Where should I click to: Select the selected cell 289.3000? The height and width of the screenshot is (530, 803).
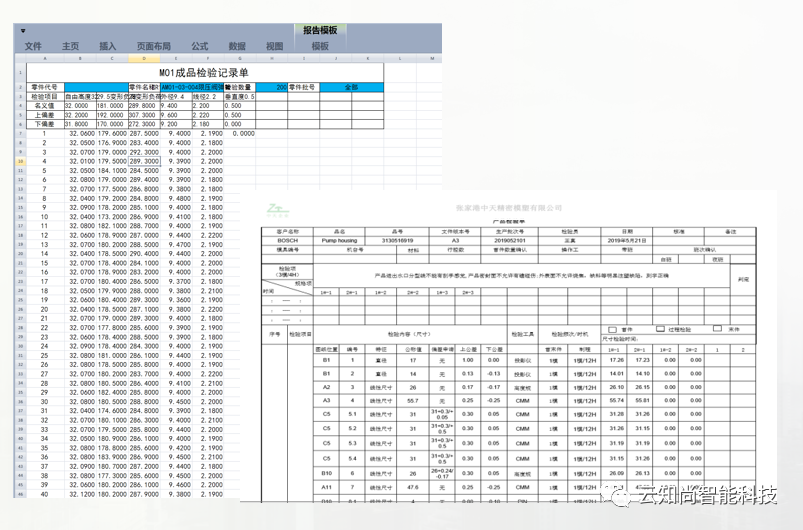pyautogui.click(x=144, y=160)
